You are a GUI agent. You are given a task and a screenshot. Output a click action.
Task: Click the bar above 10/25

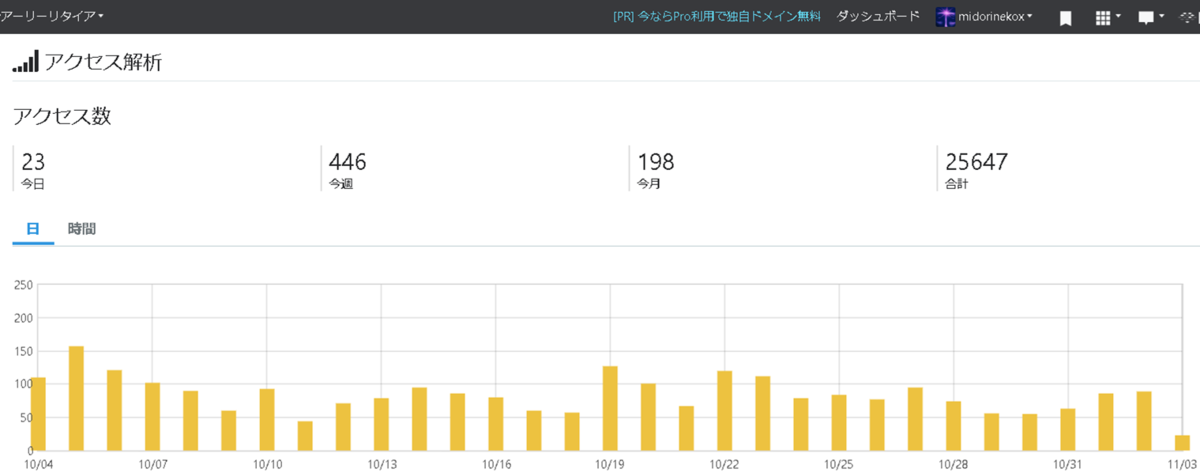click(x=839, y=423)
